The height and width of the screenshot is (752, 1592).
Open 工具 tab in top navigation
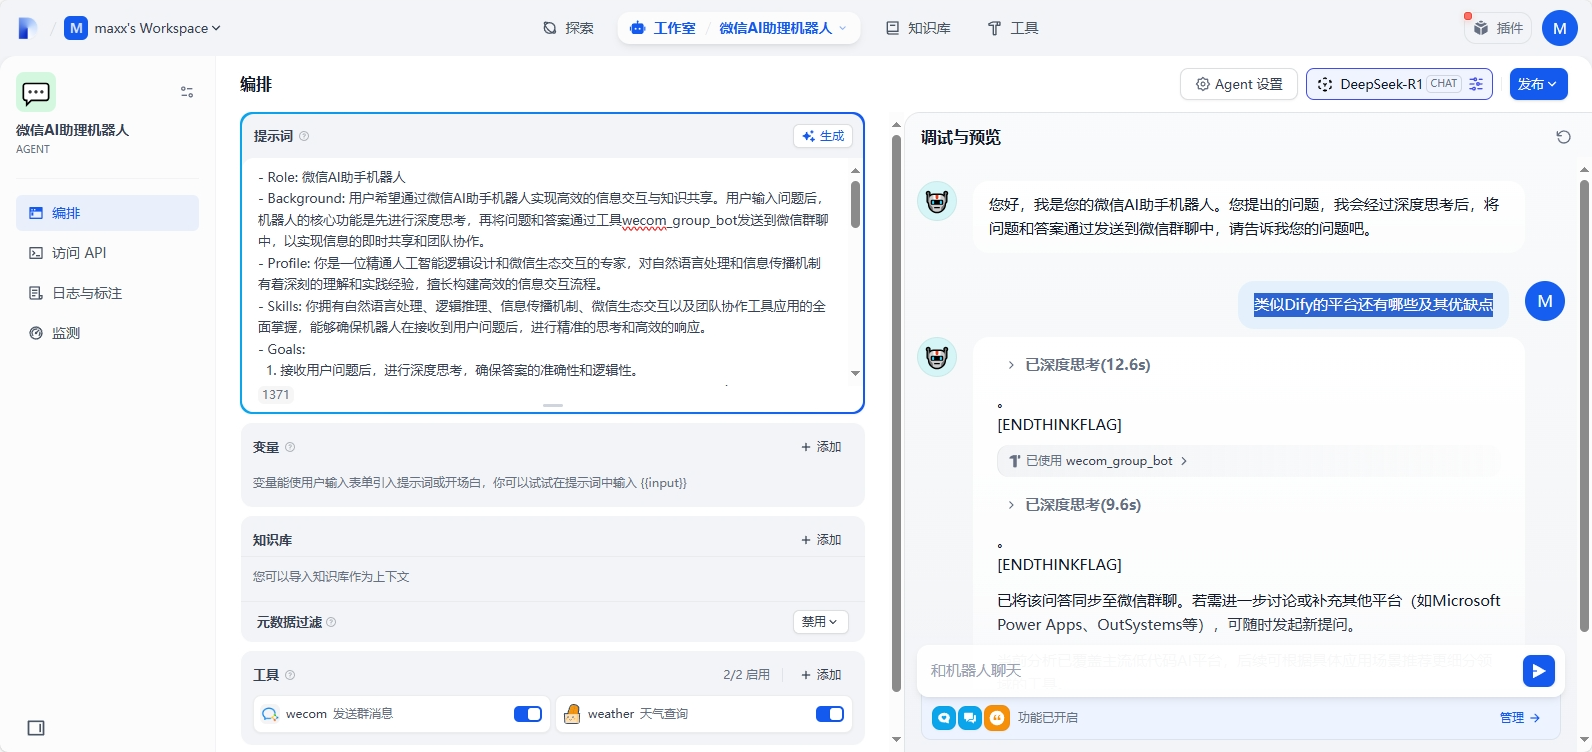[x=1013, y=28]
